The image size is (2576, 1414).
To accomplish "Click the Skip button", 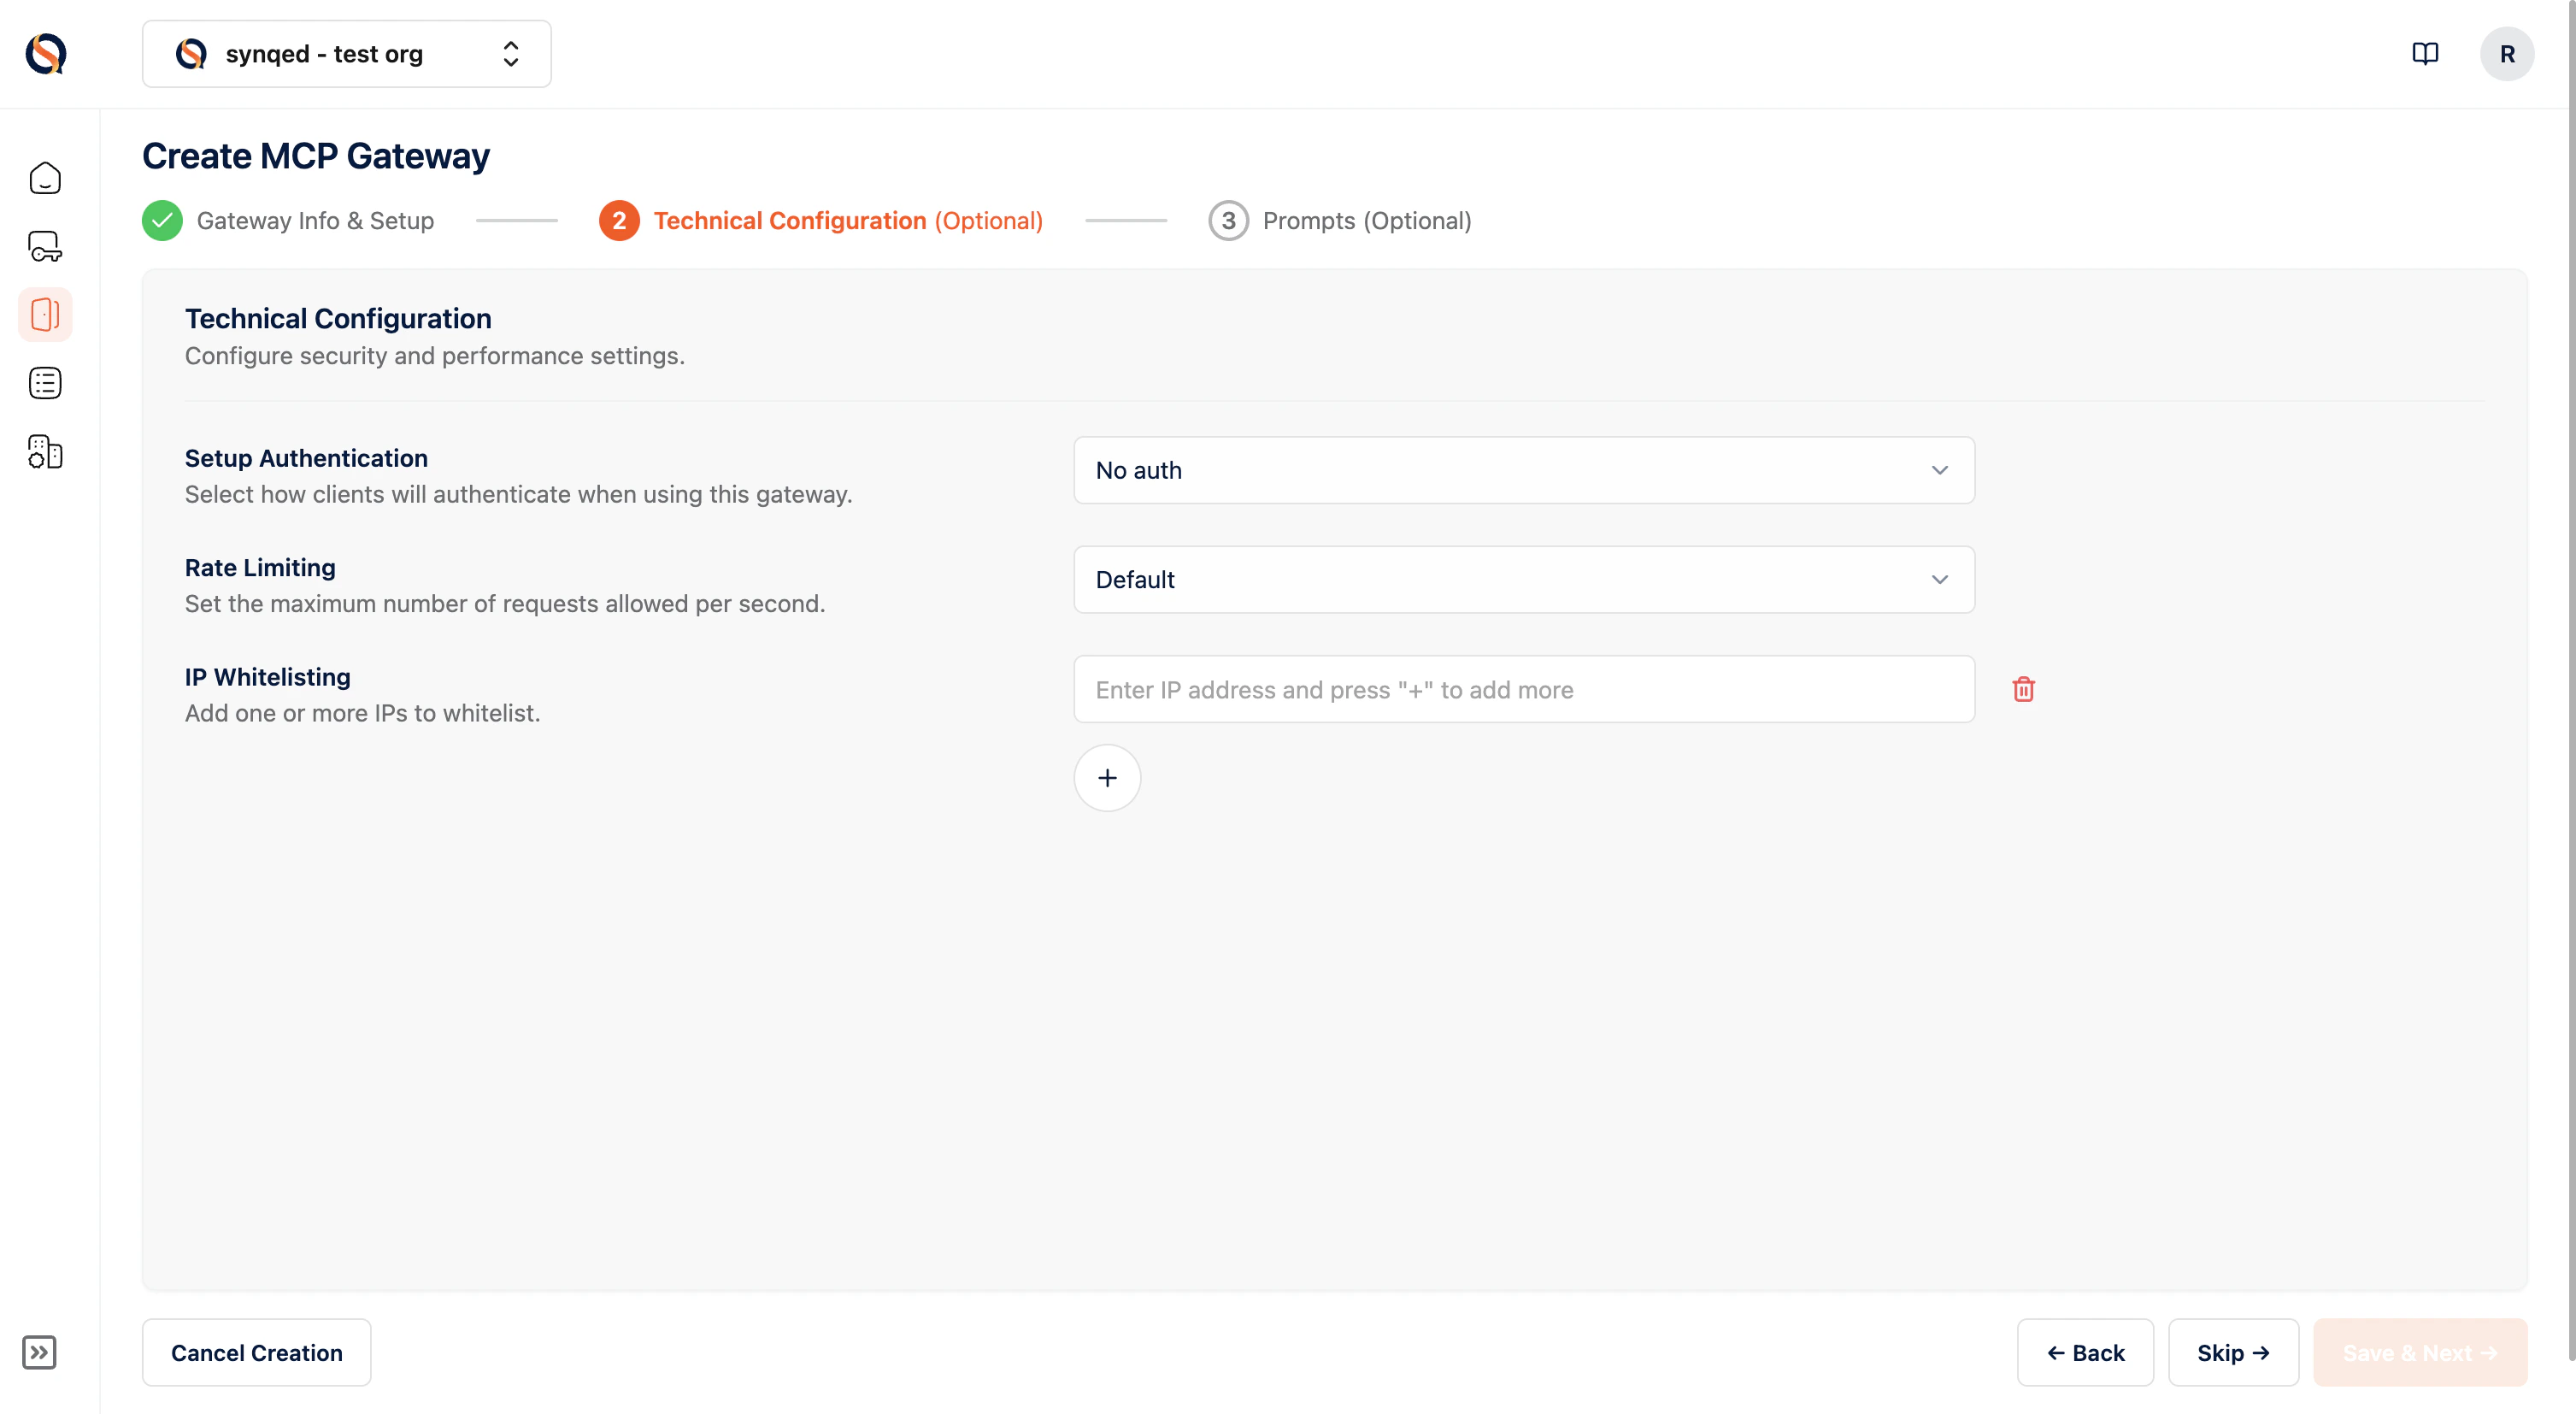I will (2233, 1352).
